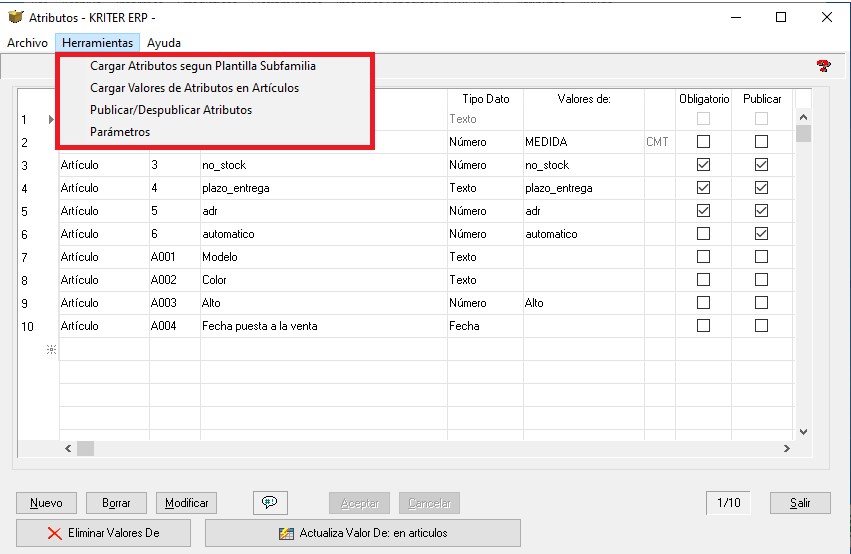This screenshot has height=554, width=851.
Task: Select the adr attribute name cell
Action: tap(324, 211)
